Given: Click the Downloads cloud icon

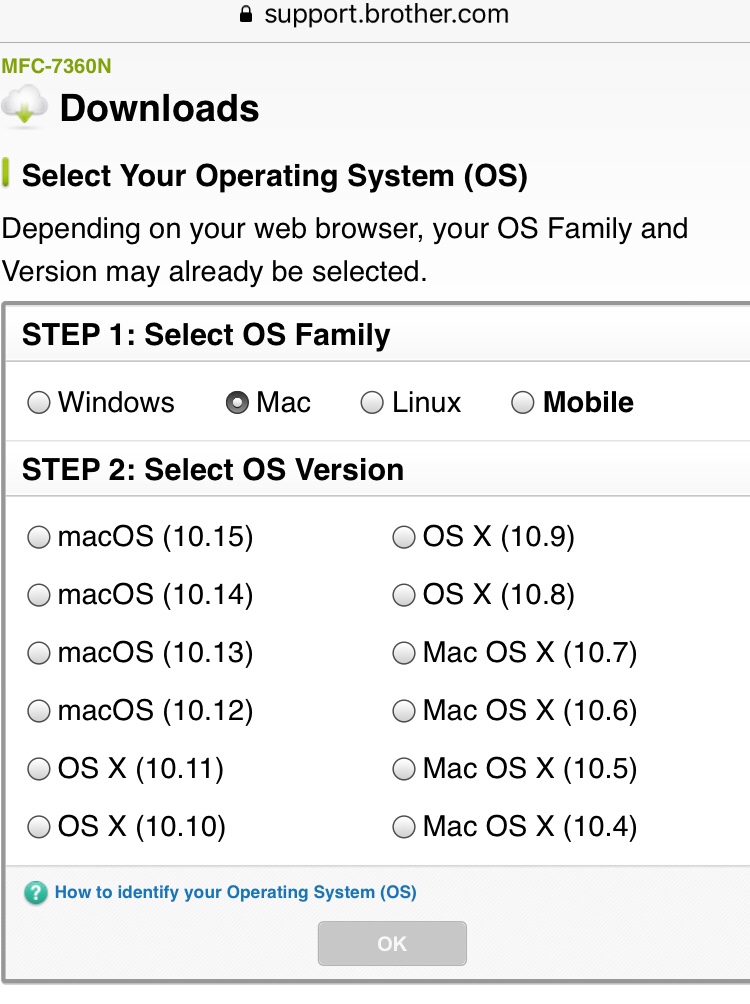Looking at the screenshot, I should (x=25, y=107).
